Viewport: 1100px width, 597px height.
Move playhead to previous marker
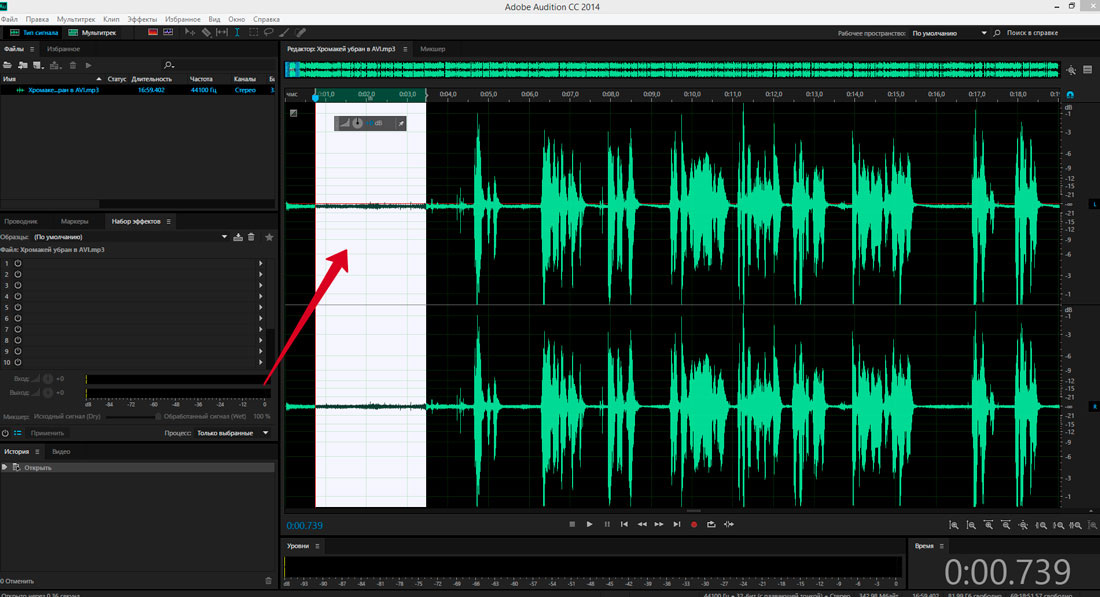coord(624,524)
